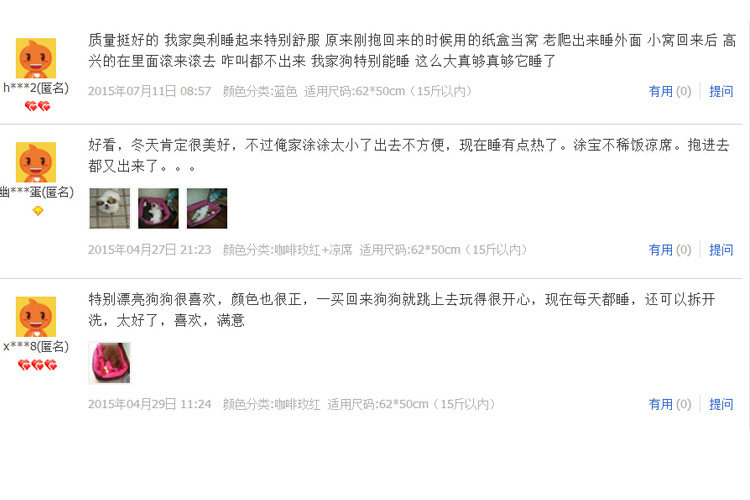Mark the 04月29日 review as 有用
The image size is (750, 500).
pyautogui.click(x=670, y=404)
